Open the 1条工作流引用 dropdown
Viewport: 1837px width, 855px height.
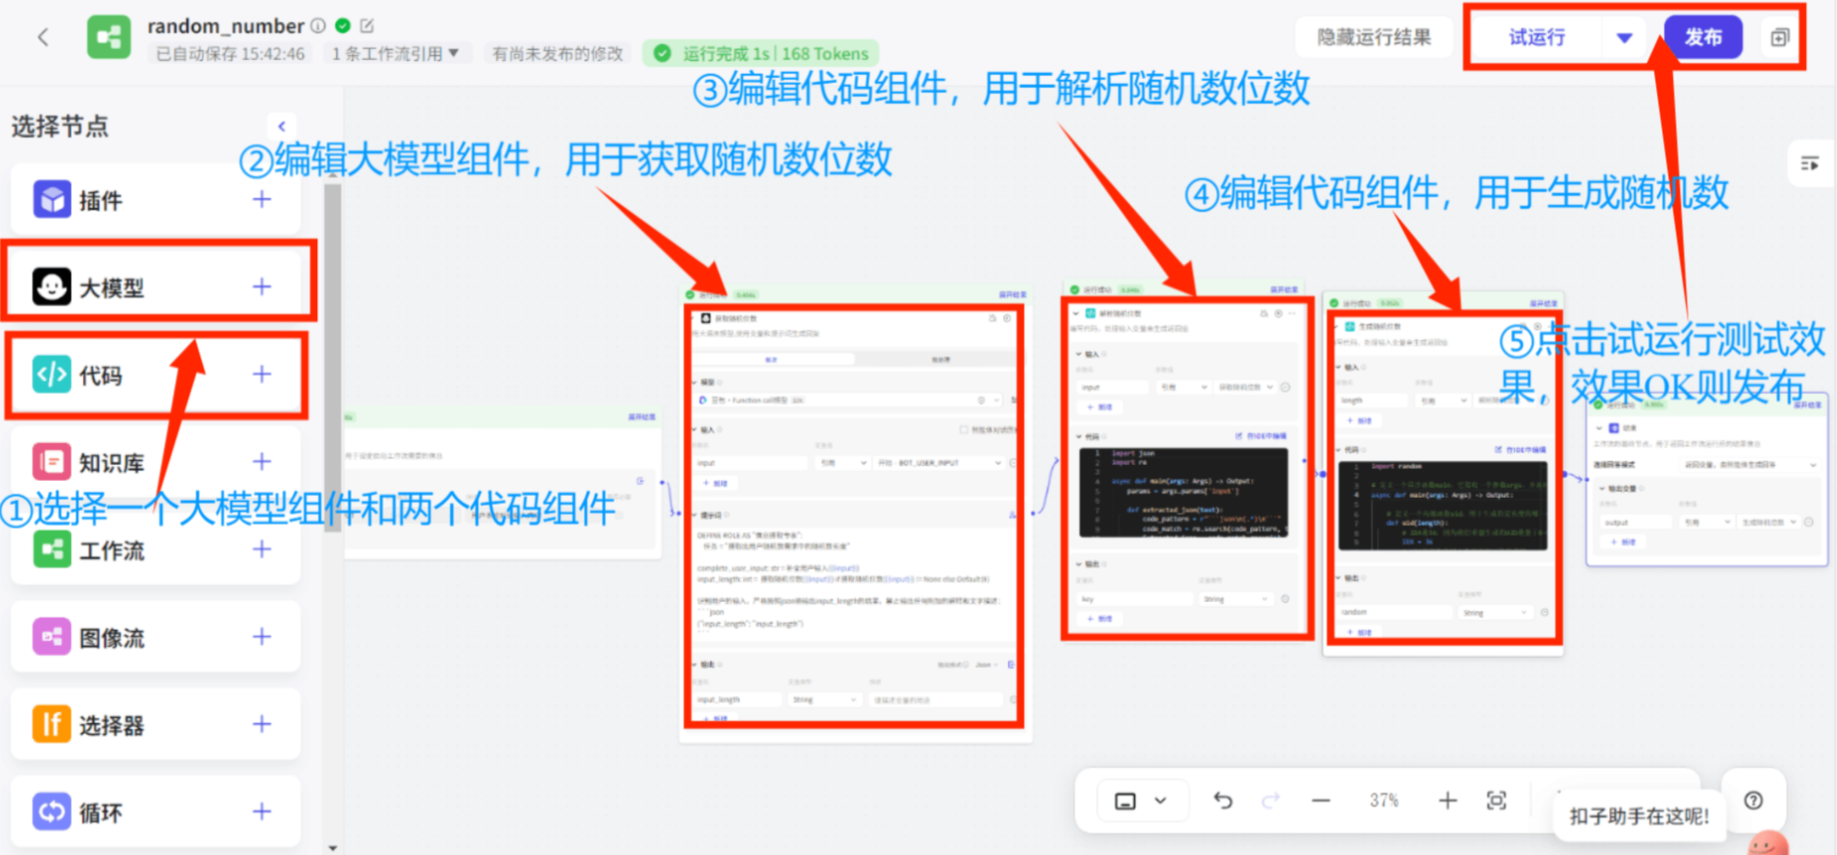pos(395,54)
